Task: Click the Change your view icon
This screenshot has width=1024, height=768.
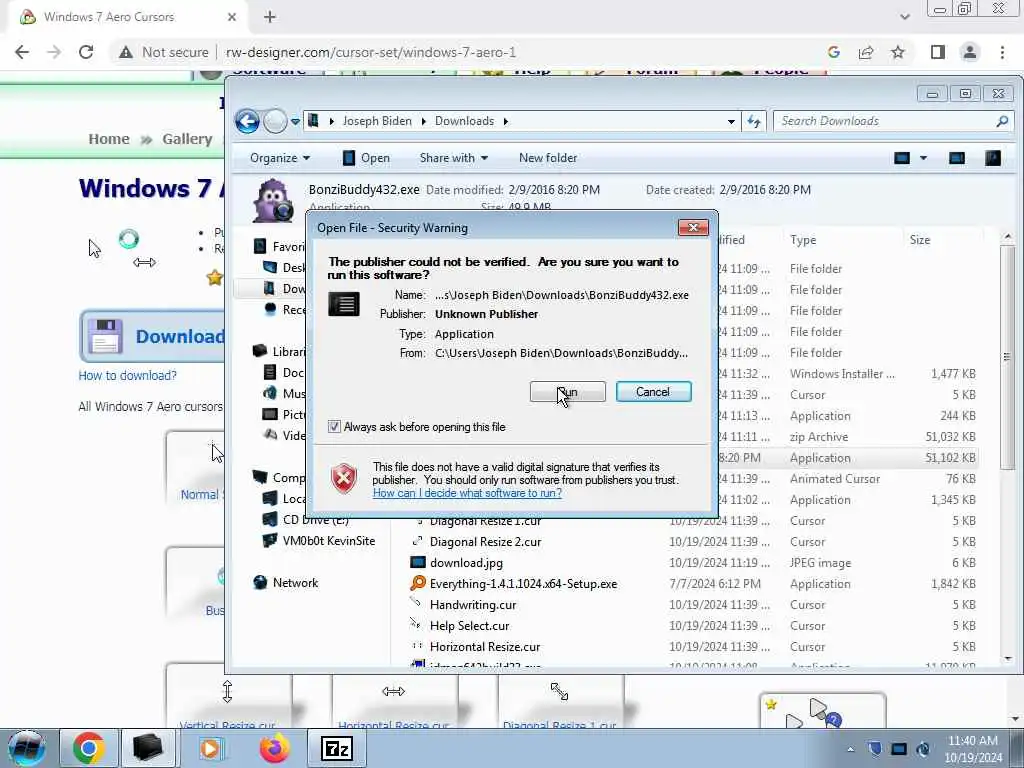Action: point(902,158)
